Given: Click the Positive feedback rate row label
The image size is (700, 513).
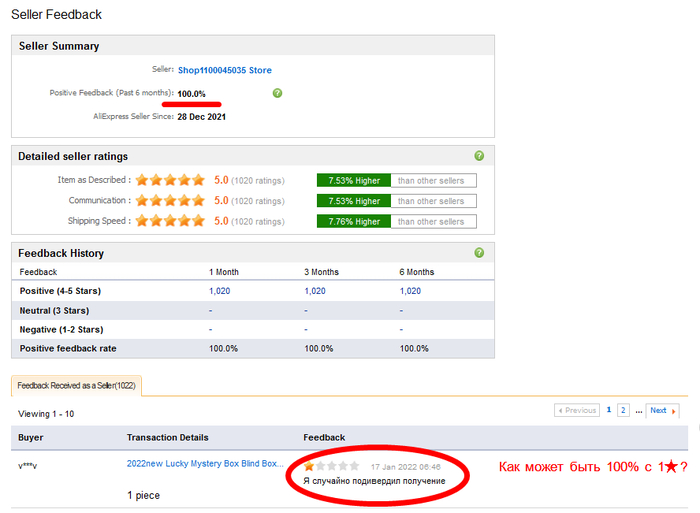Looking at the screenshot, I should [68, 348].
